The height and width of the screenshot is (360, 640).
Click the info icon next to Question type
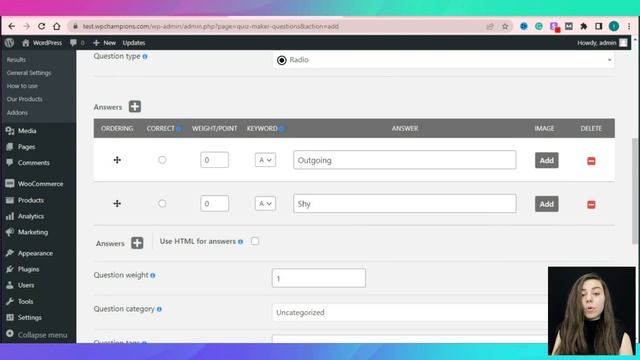pyautogui.click(x=145, y=57)
